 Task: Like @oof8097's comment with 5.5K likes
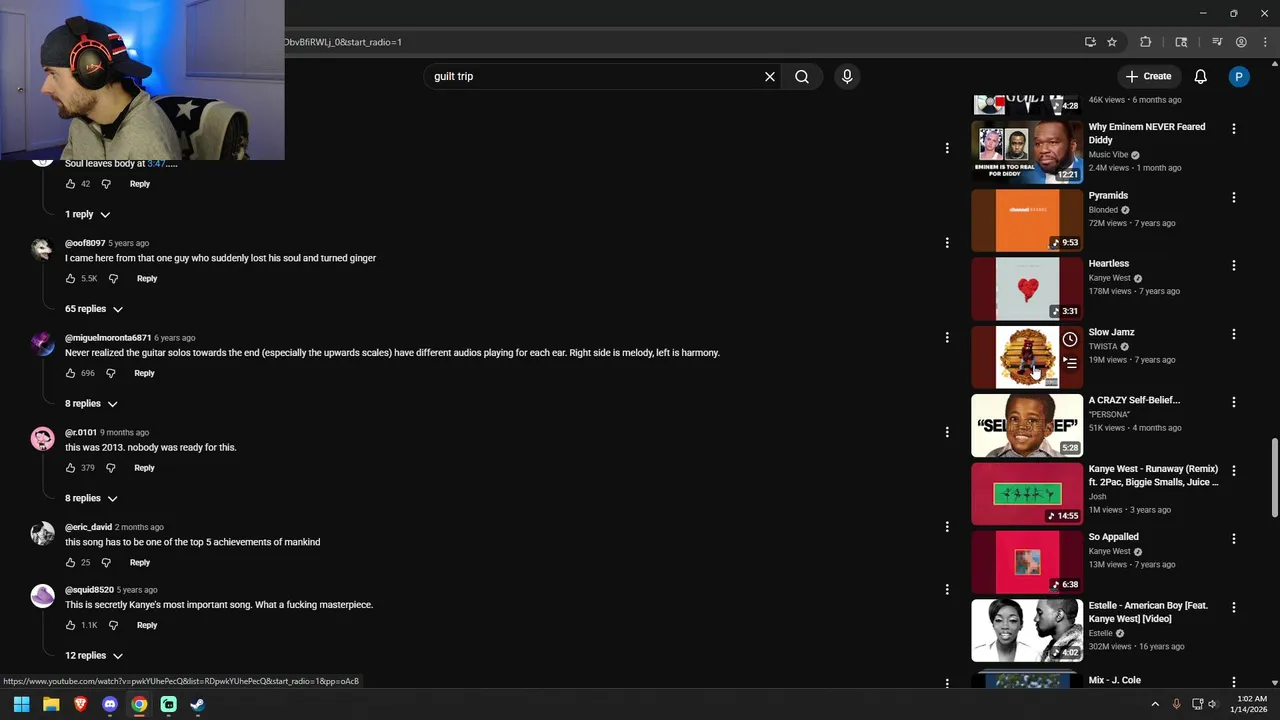70,279
